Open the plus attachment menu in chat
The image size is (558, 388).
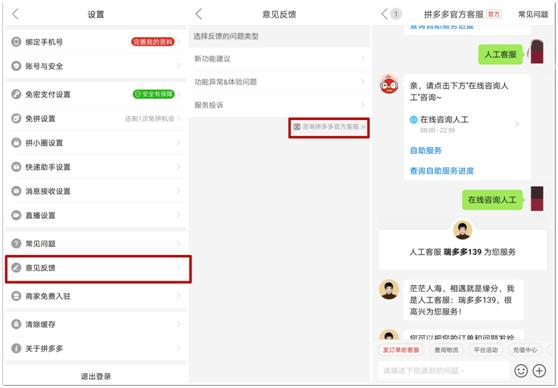(539, 371)
